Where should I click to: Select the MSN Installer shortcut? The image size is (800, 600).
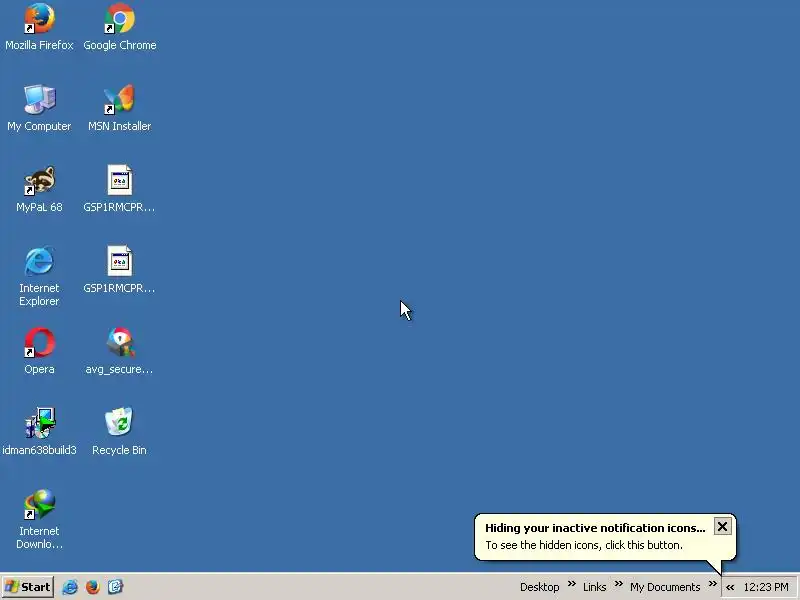point(119,108)
